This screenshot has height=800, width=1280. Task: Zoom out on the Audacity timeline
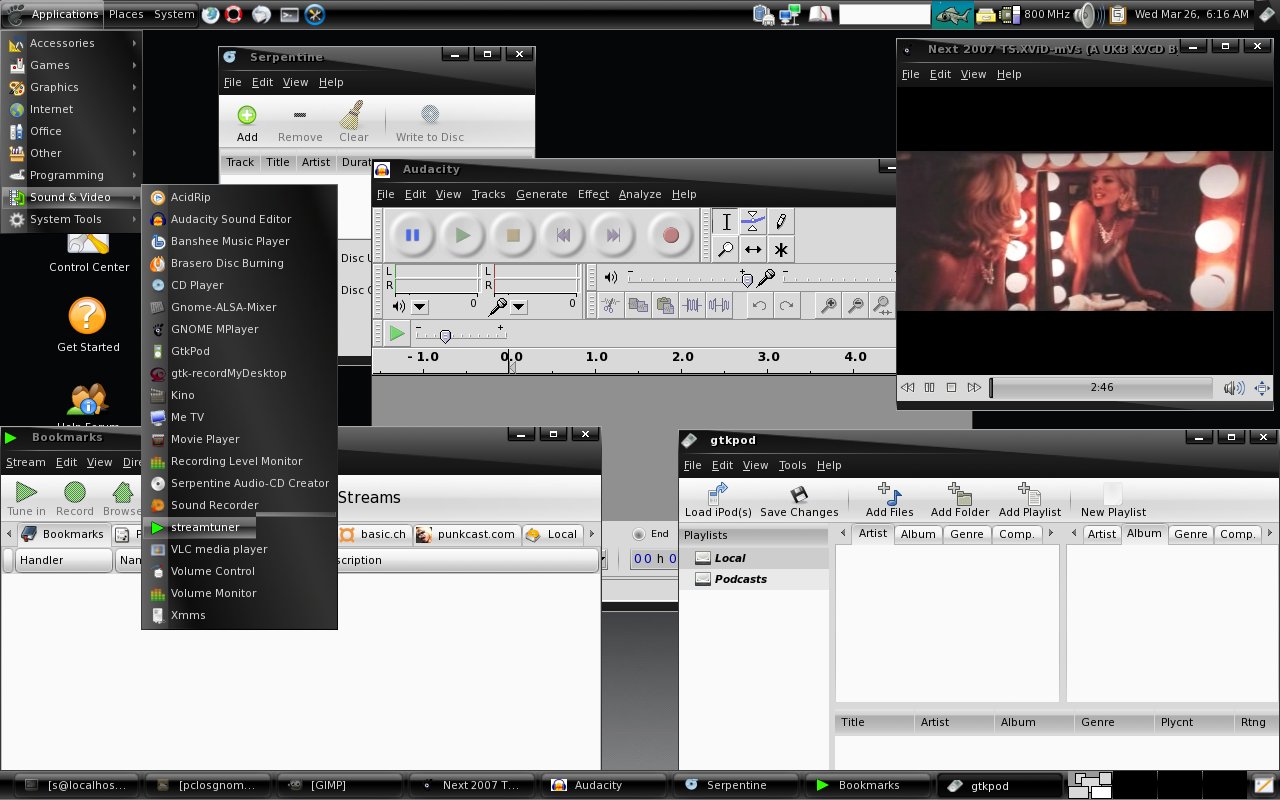click(x=855, y=306)
